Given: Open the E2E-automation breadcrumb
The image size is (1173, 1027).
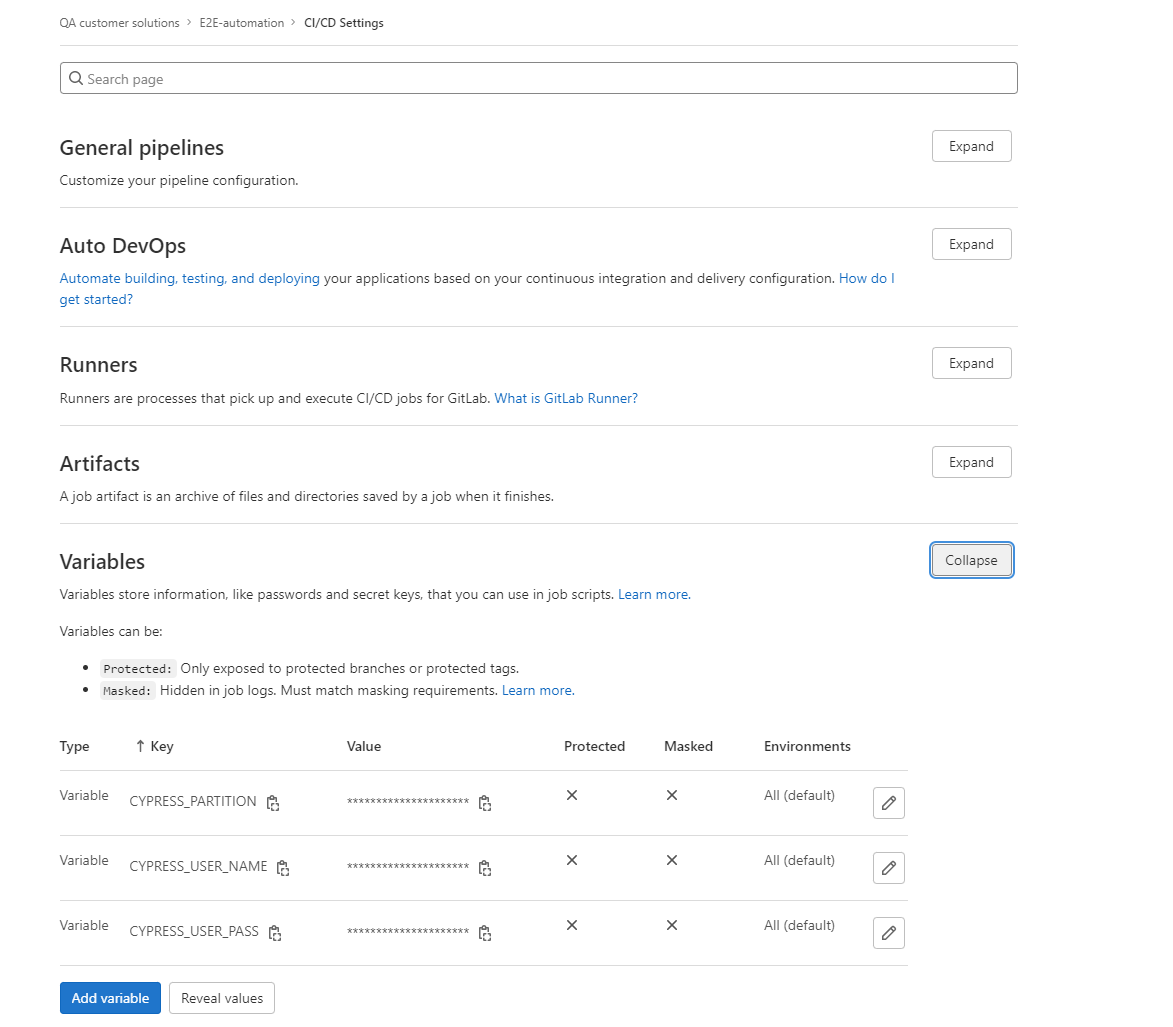Looking at the screenshot, I should (242, 23).
